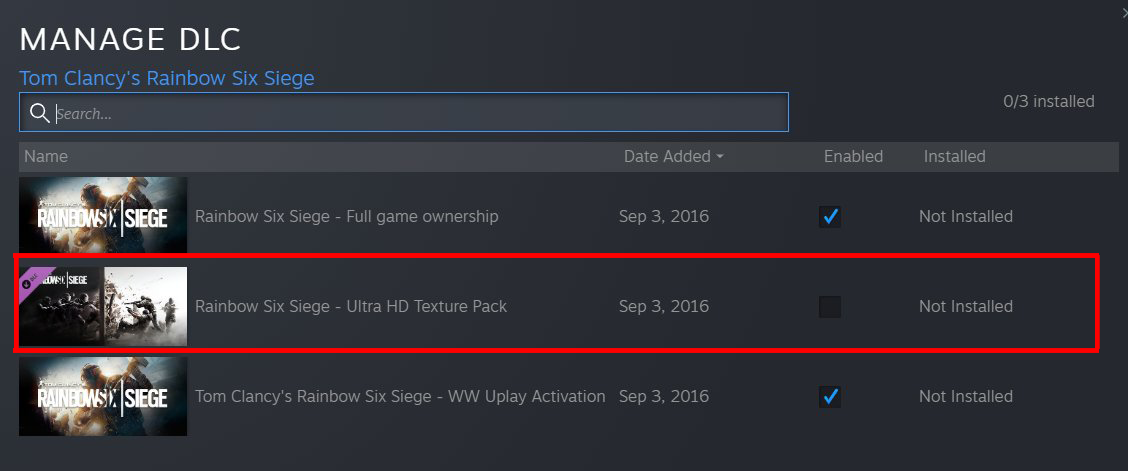Disable the Full game ownership checkbox
The width and height of the screenshot is (1128, 471).
(830, 217)
